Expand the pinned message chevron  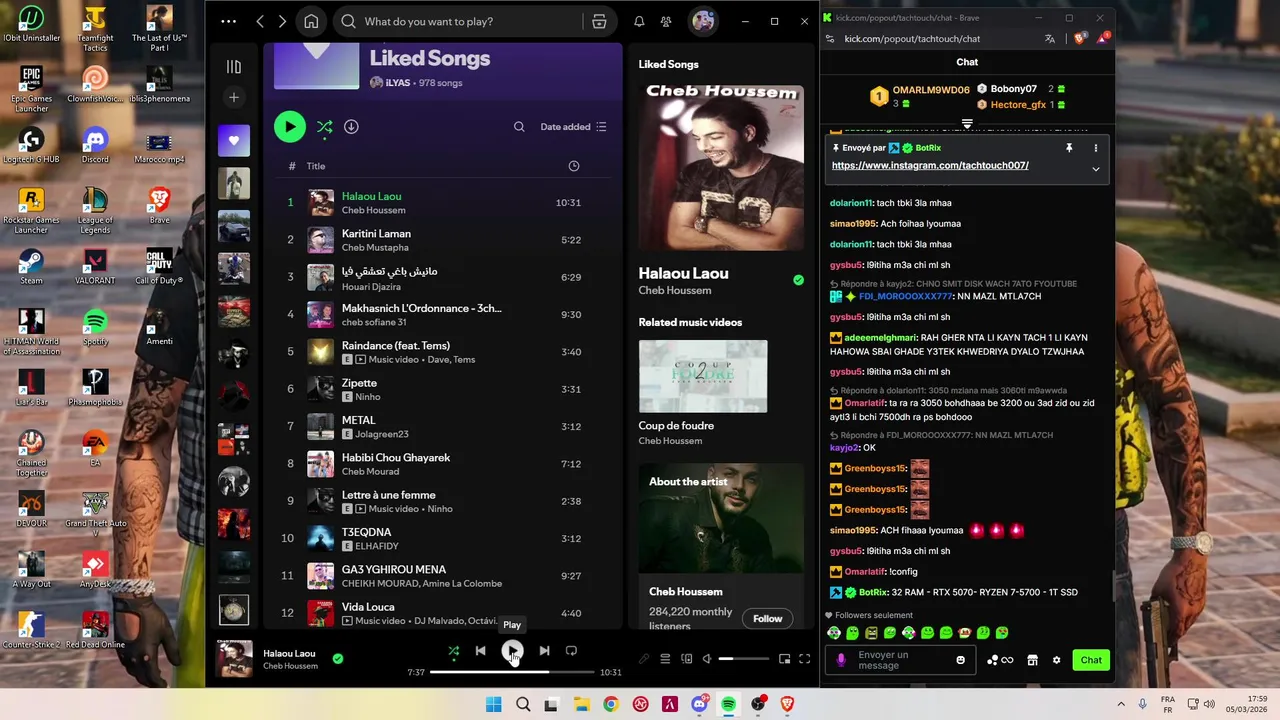[1095, 169]
